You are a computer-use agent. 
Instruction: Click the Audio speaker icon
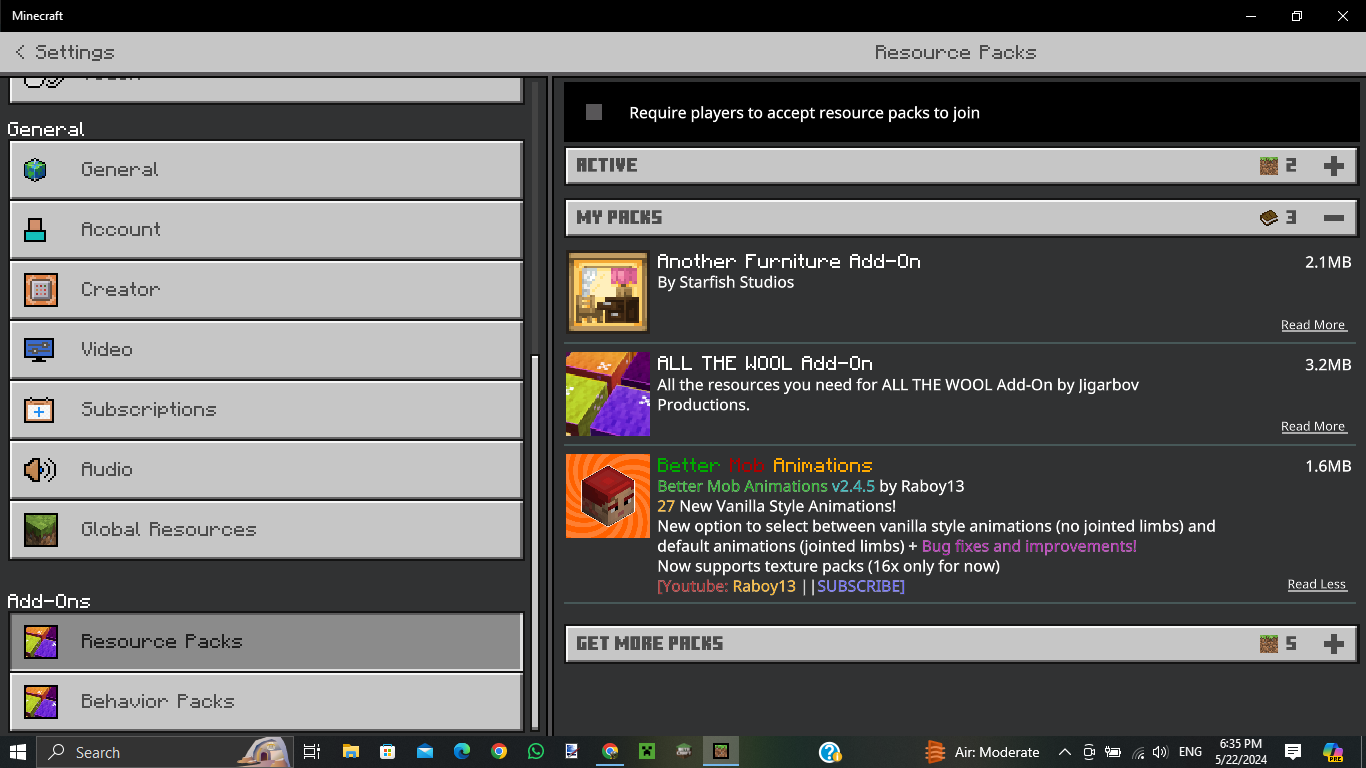[39, 470]
